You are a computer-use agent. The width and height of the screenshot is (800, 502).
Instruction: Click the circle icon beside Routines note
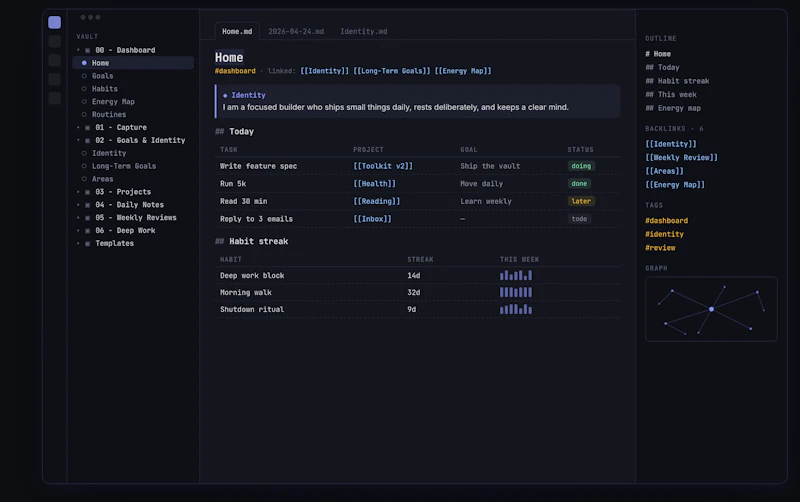[84, 115]
